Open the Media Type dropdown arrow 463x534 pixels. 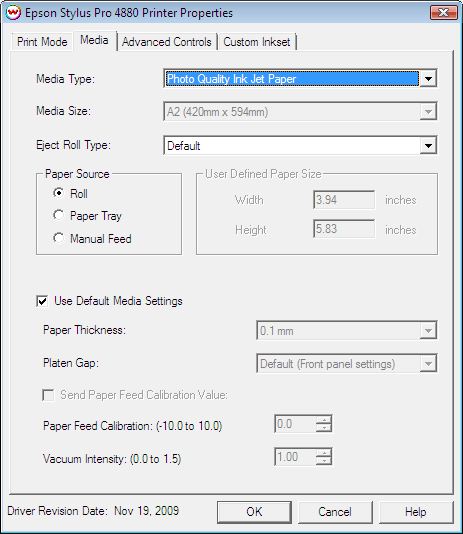[x=428, y=79]
